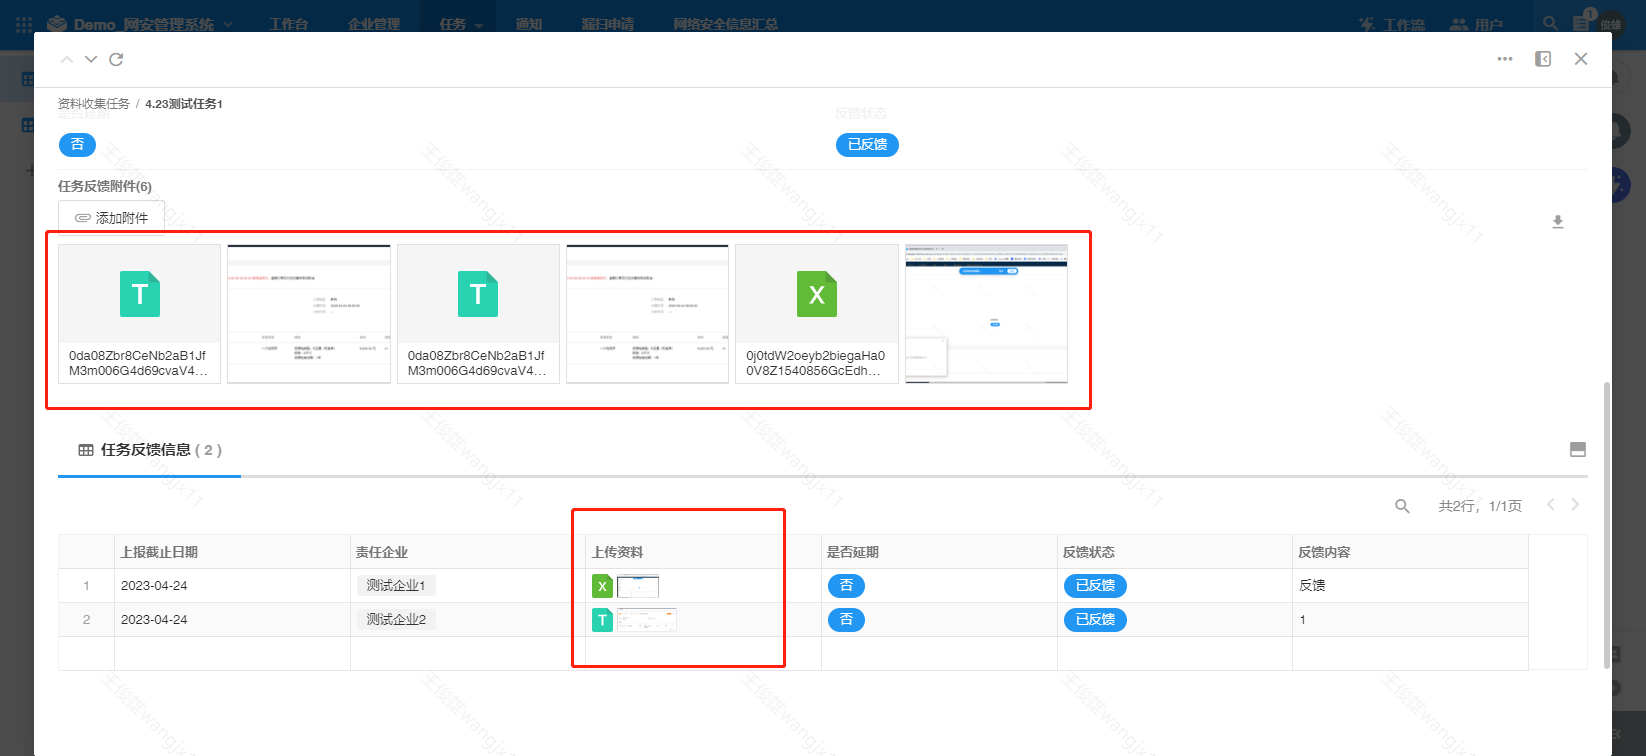The image size is (1646, 756).
Task: Click the 否 tag above the attachments
Action: pyautogui.click(x=77, y=145)
